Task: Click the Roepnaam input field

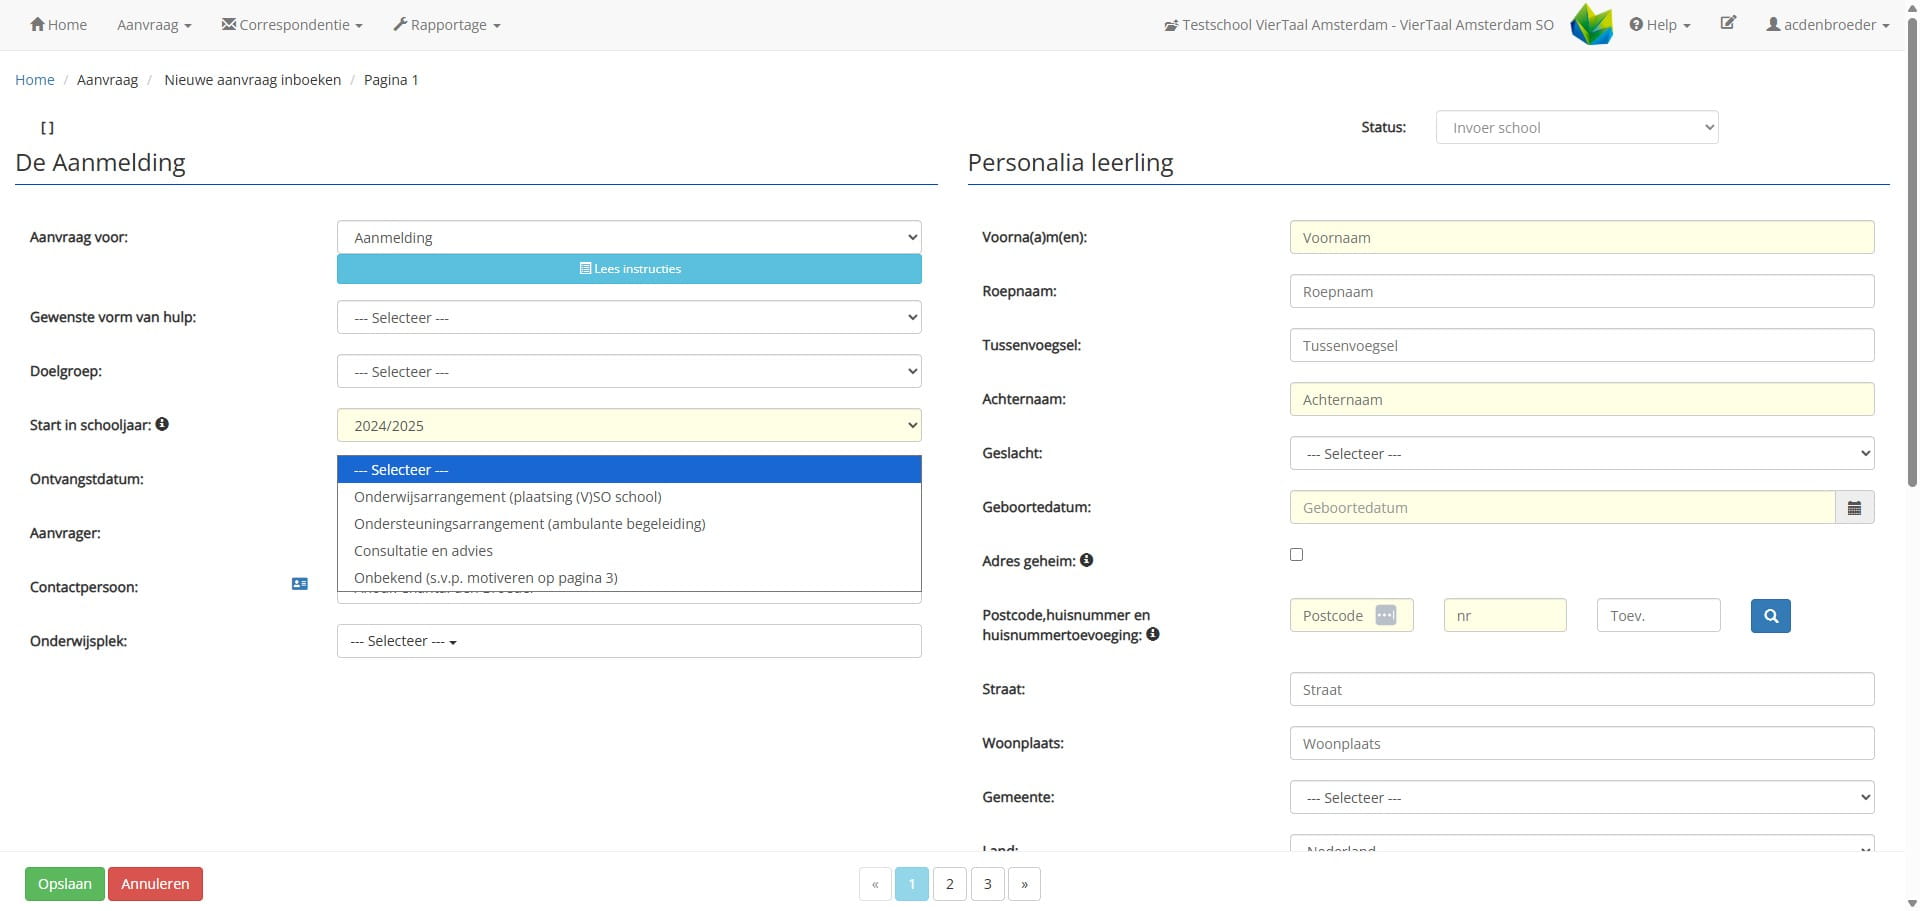Action: pyautogui.click(x=1582, y=291)
